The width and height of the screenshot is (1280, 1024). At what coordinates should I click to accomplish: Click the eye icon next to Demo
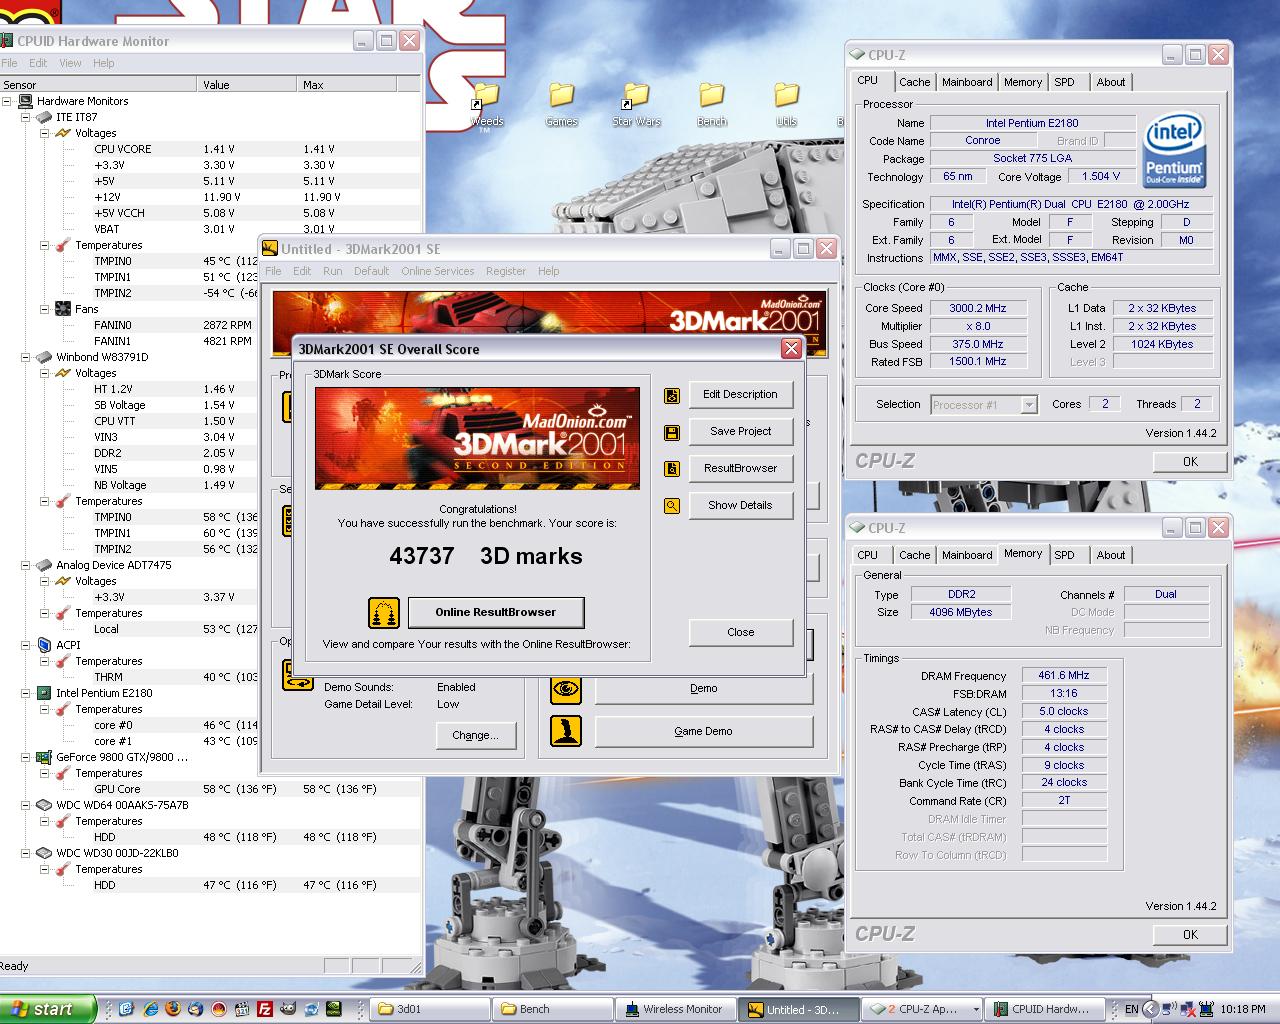tap(566, 688)
